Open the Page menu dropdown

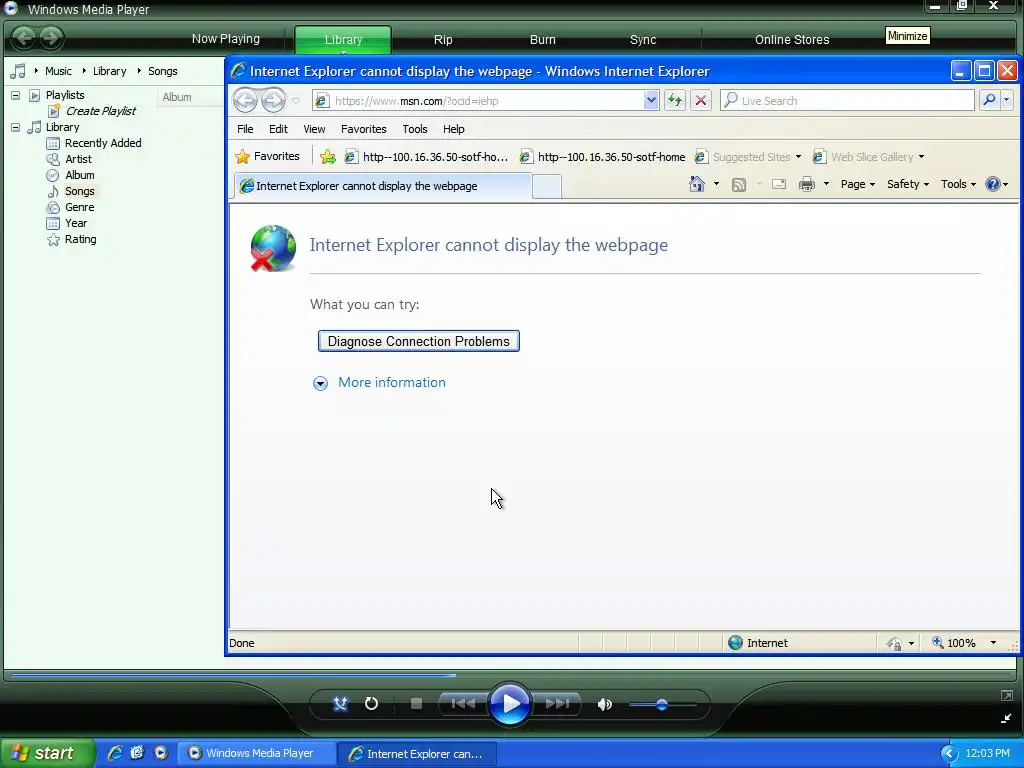[x=857, y=184]
